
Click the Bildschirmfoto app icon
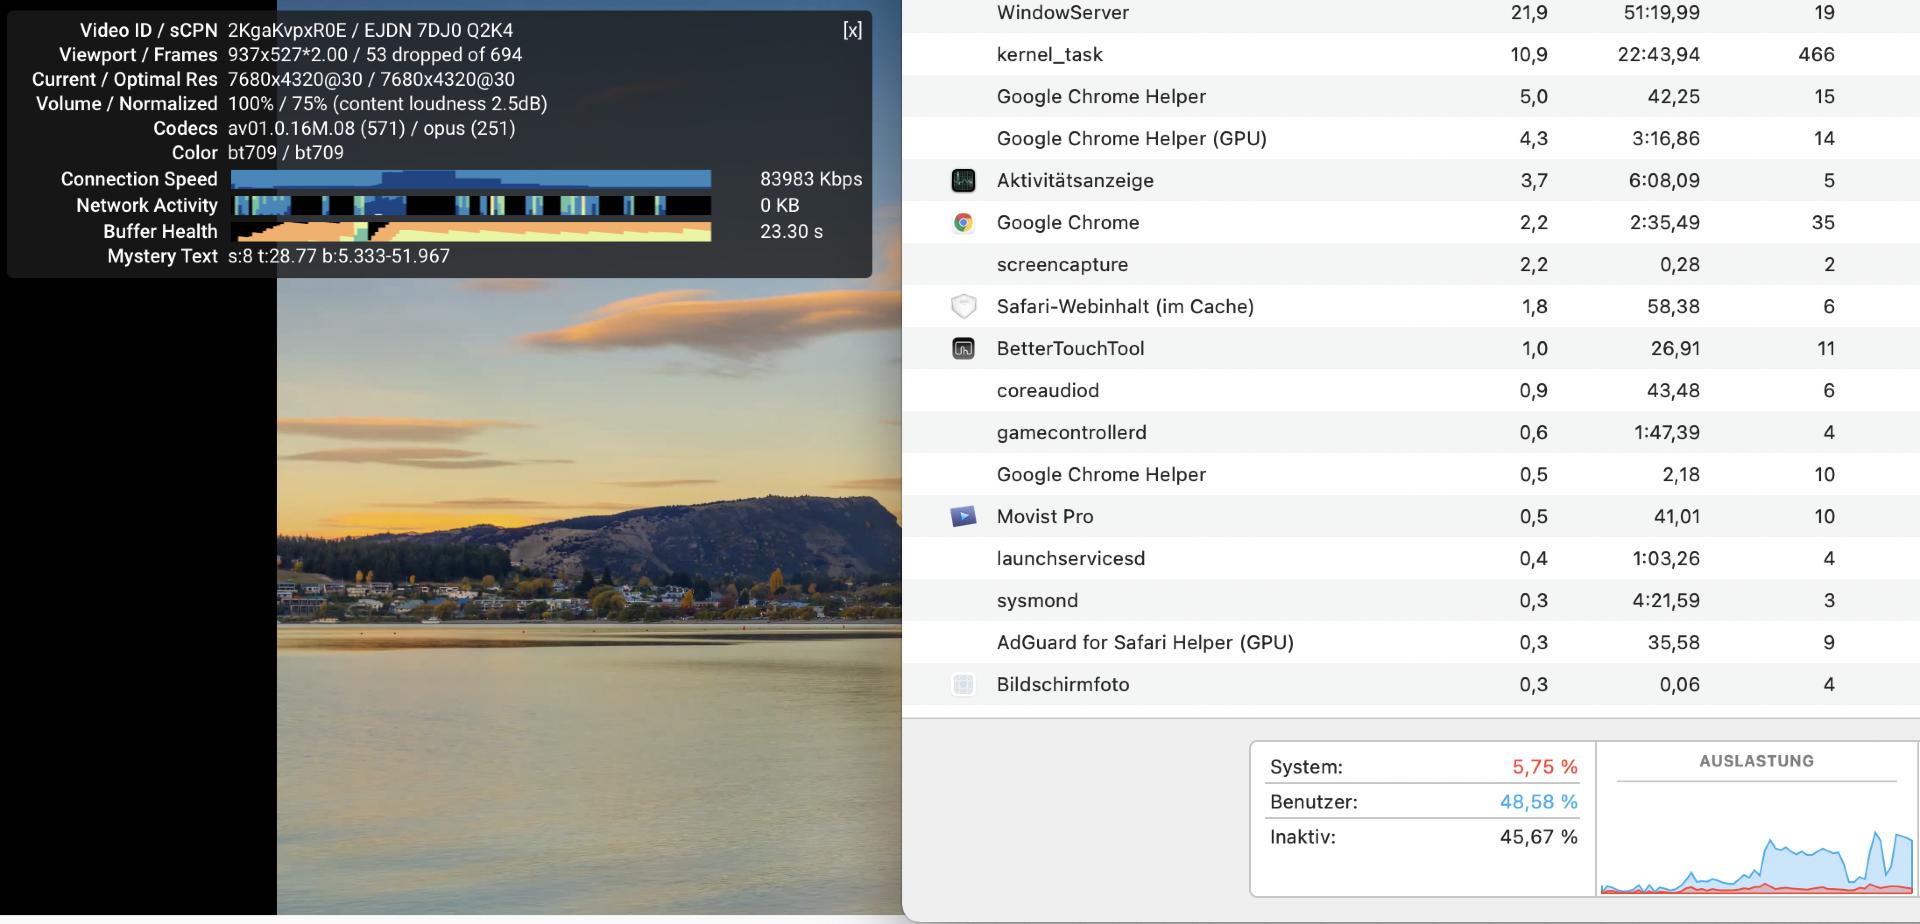pyautogui.click(x=963, y=685)
